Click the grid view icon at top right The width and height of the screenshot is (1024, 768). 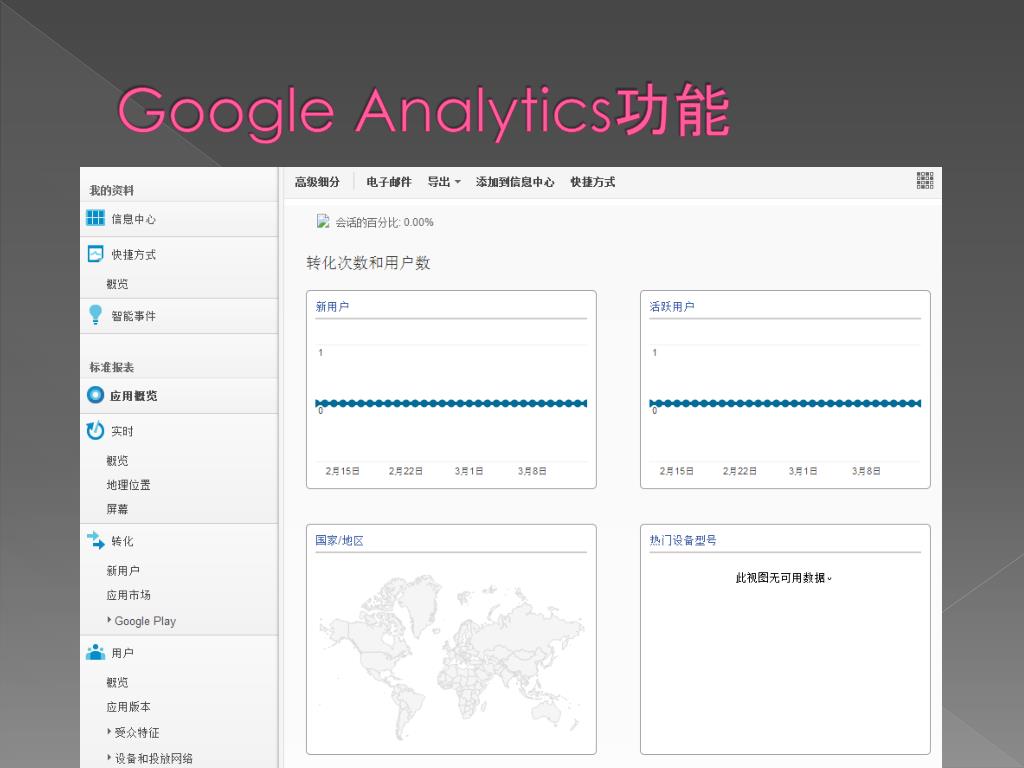click(x=925, y=181)
